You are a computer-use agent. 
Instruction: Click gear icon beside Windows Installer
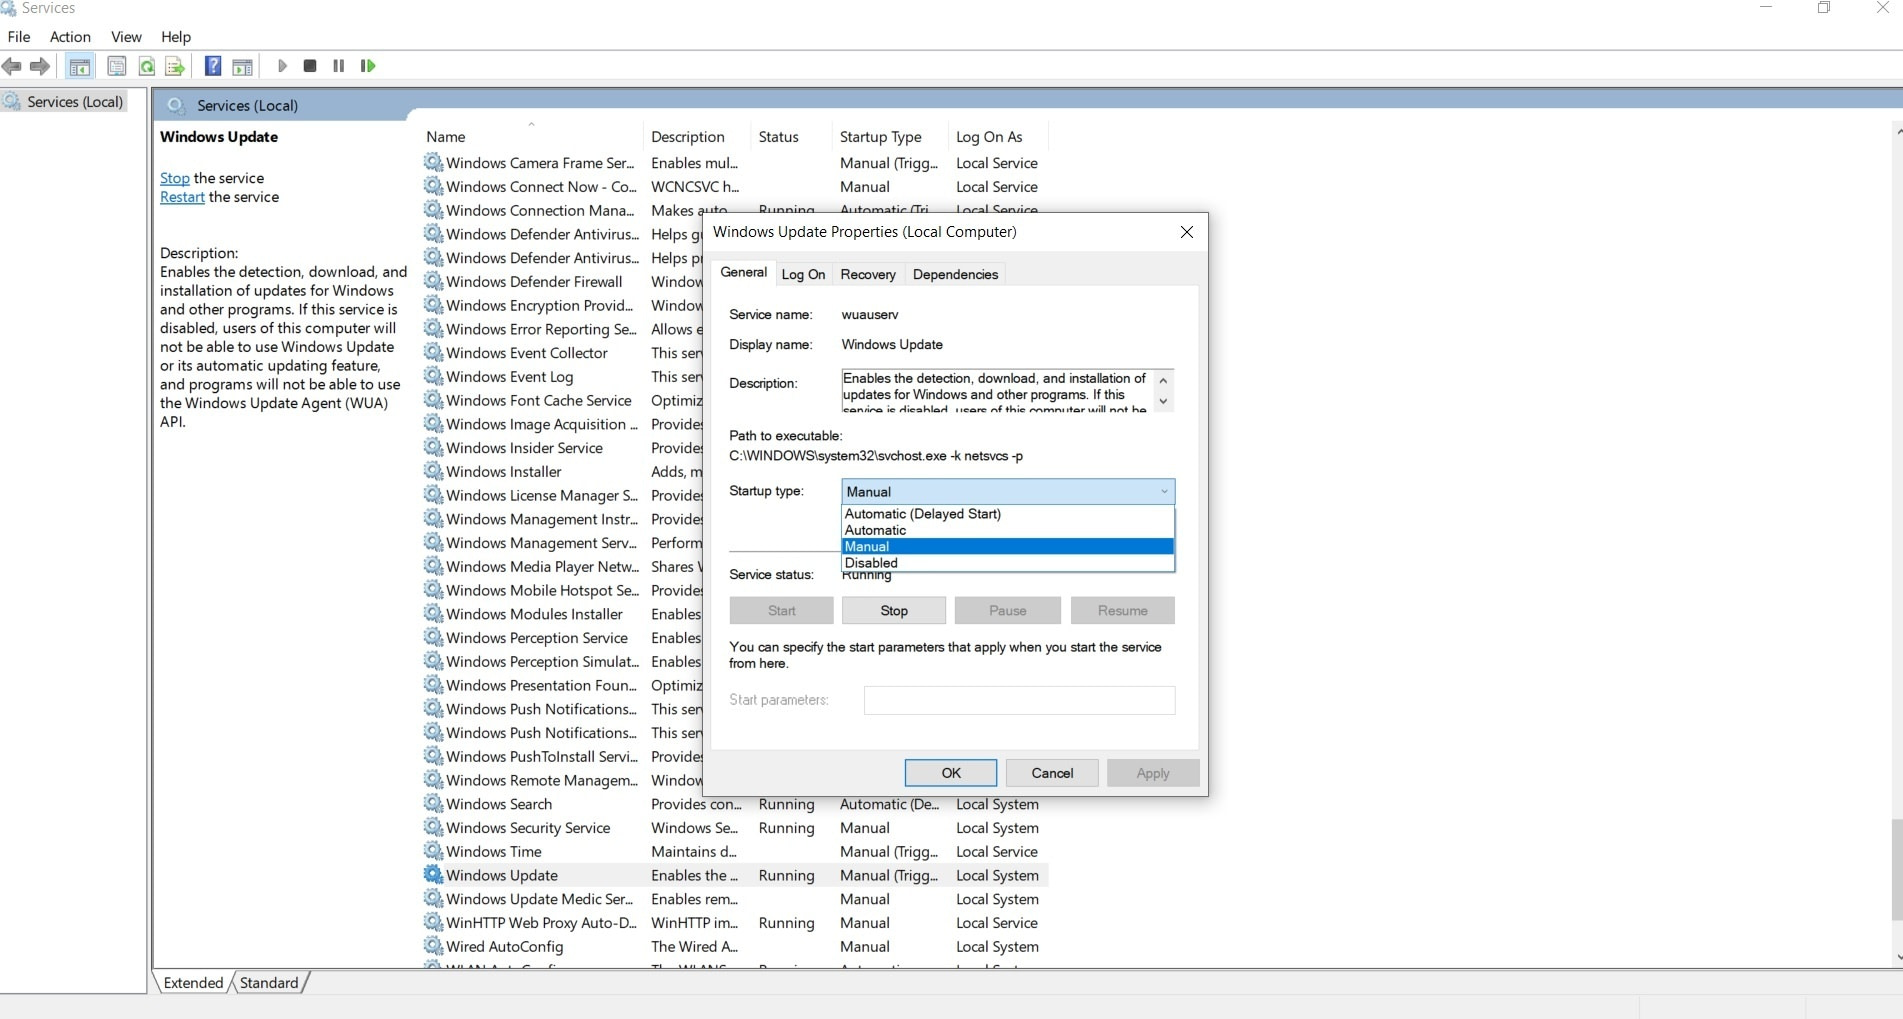tap(433, 471)
